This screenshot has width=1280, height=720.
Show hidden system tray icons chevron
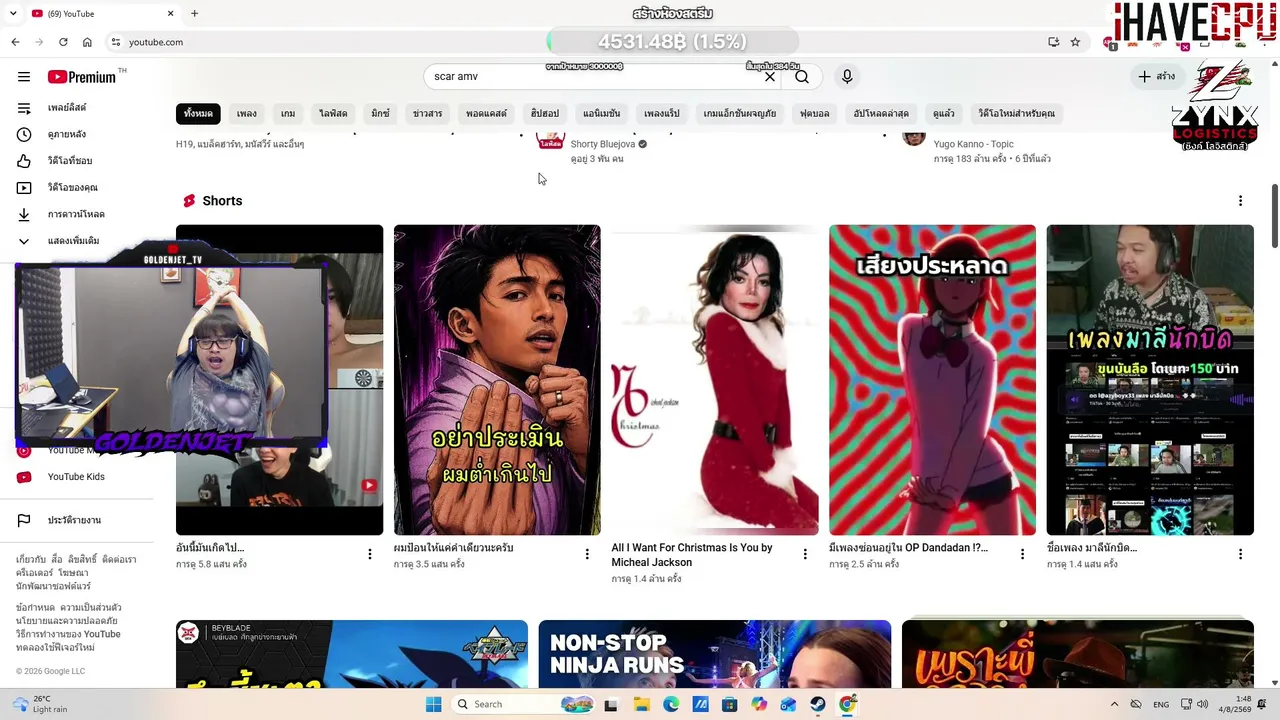1114,704
